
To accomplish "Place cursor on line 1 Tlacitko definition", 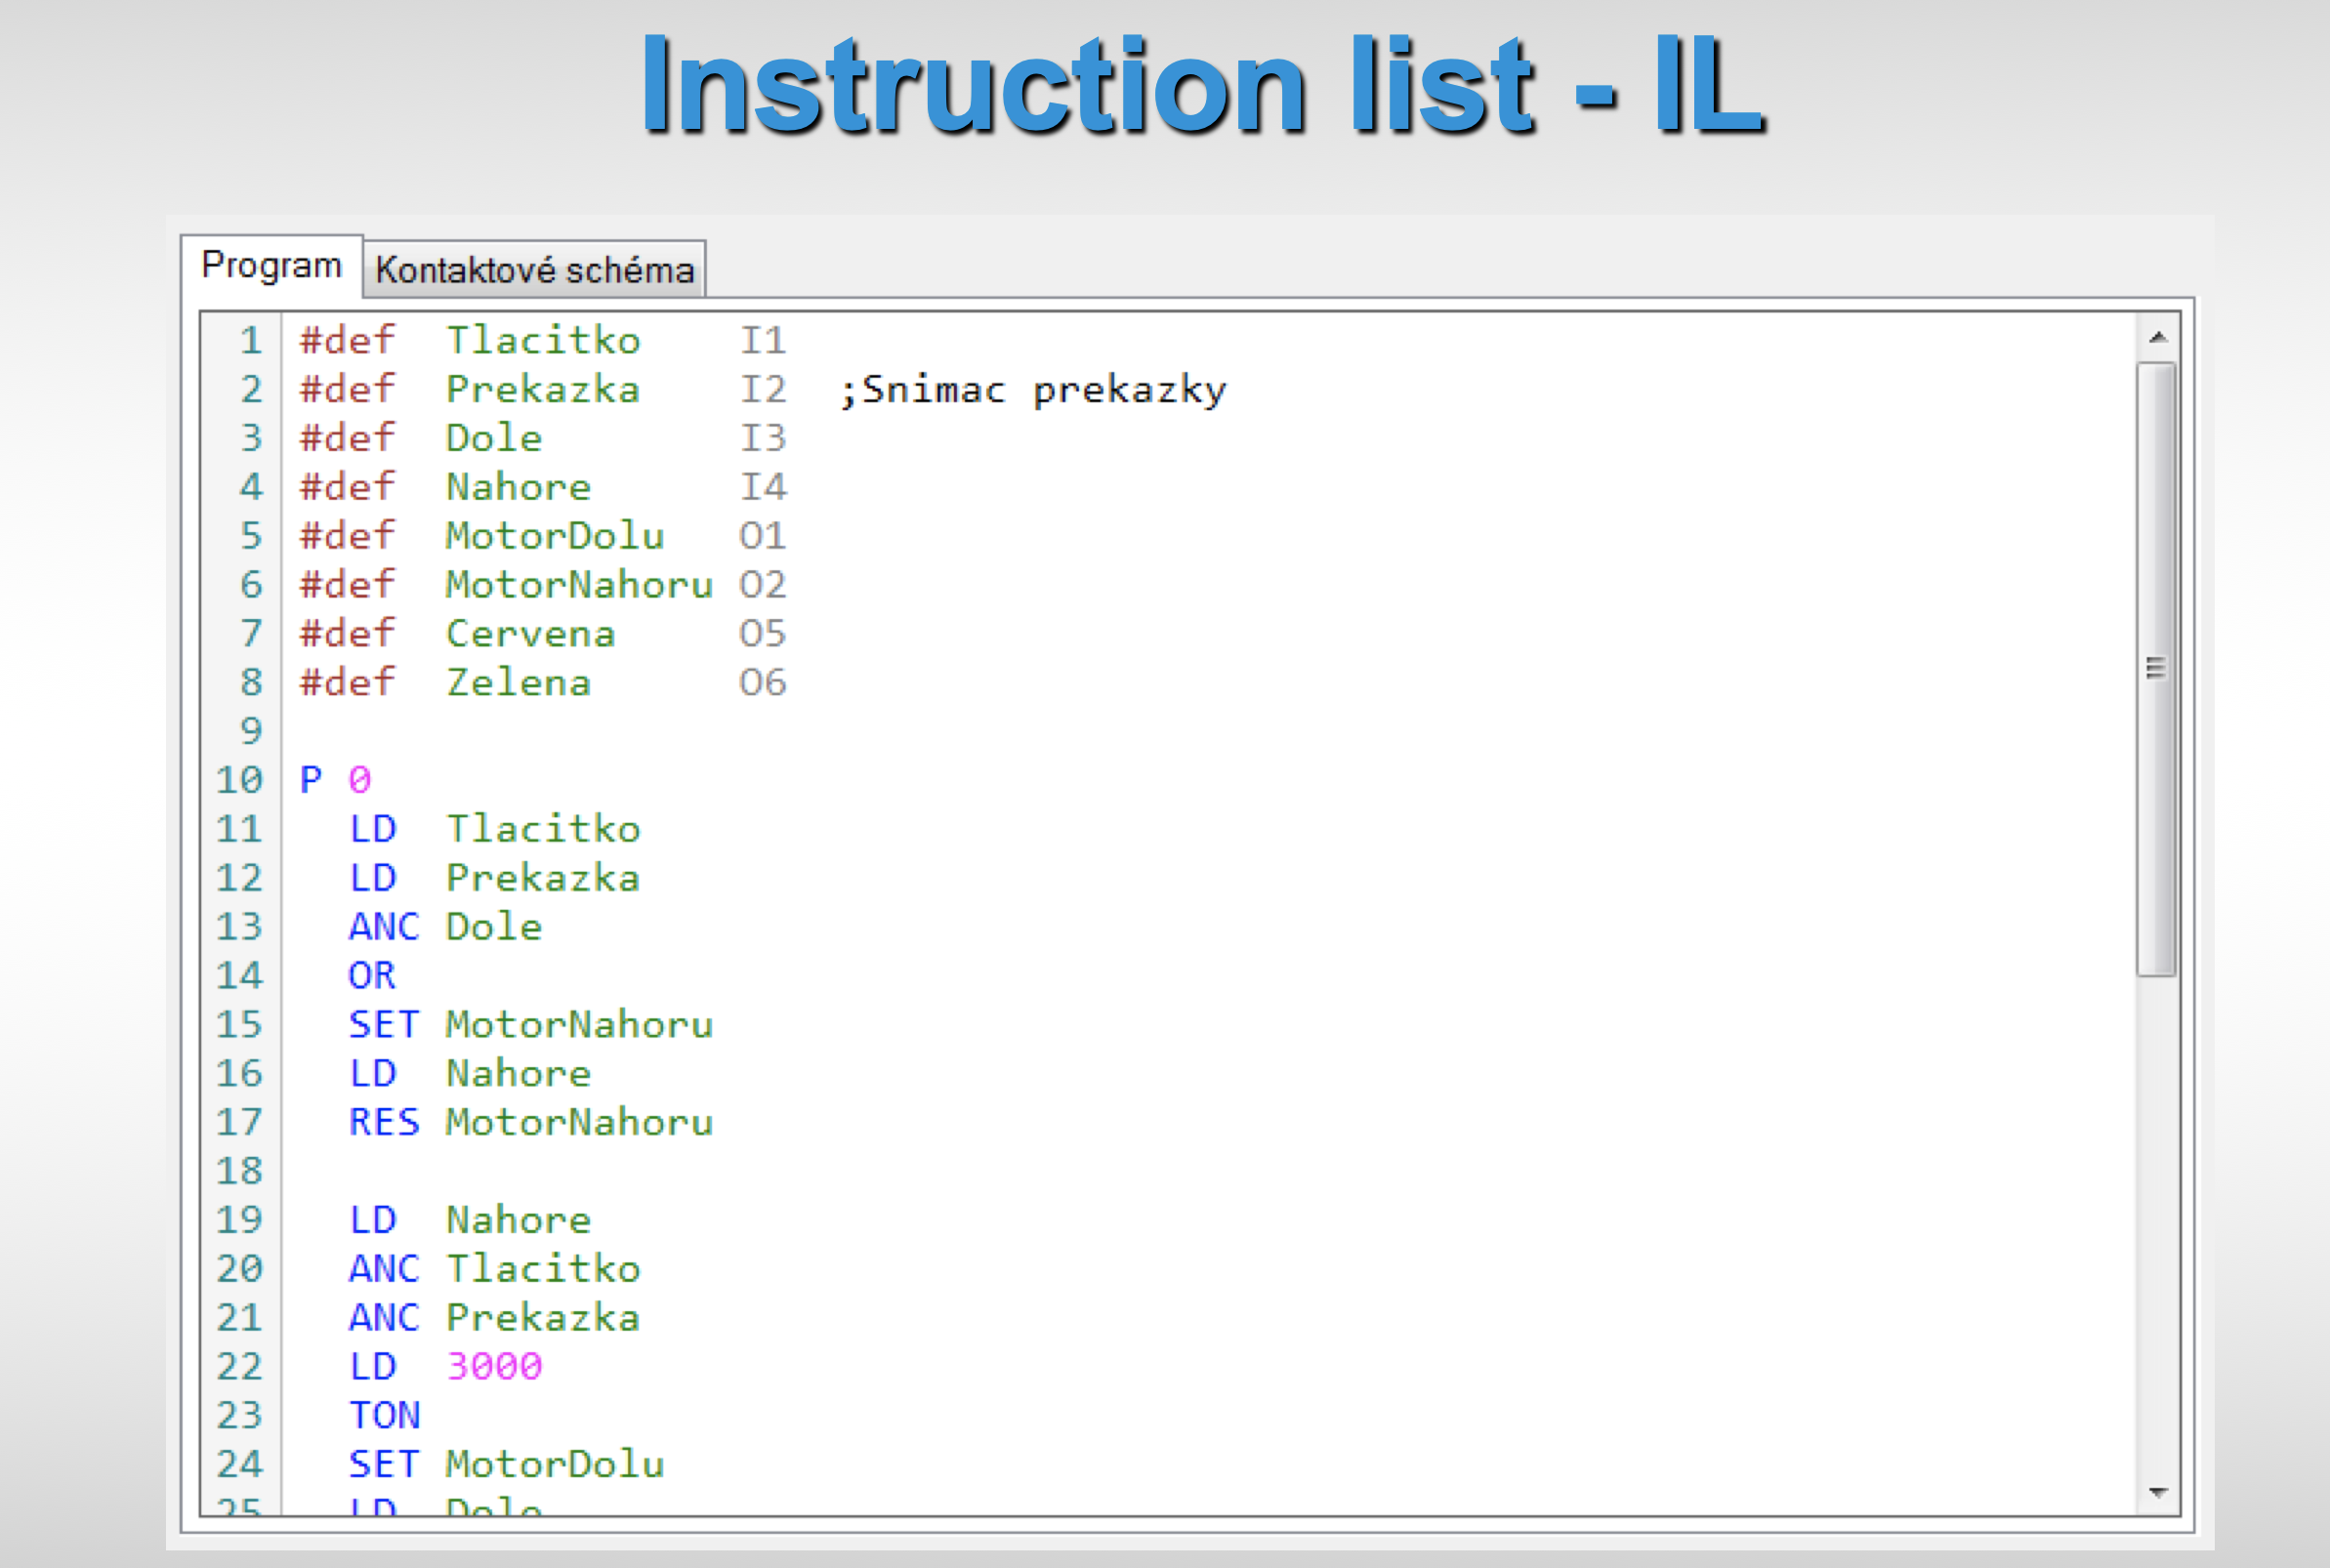I will 542,341.
